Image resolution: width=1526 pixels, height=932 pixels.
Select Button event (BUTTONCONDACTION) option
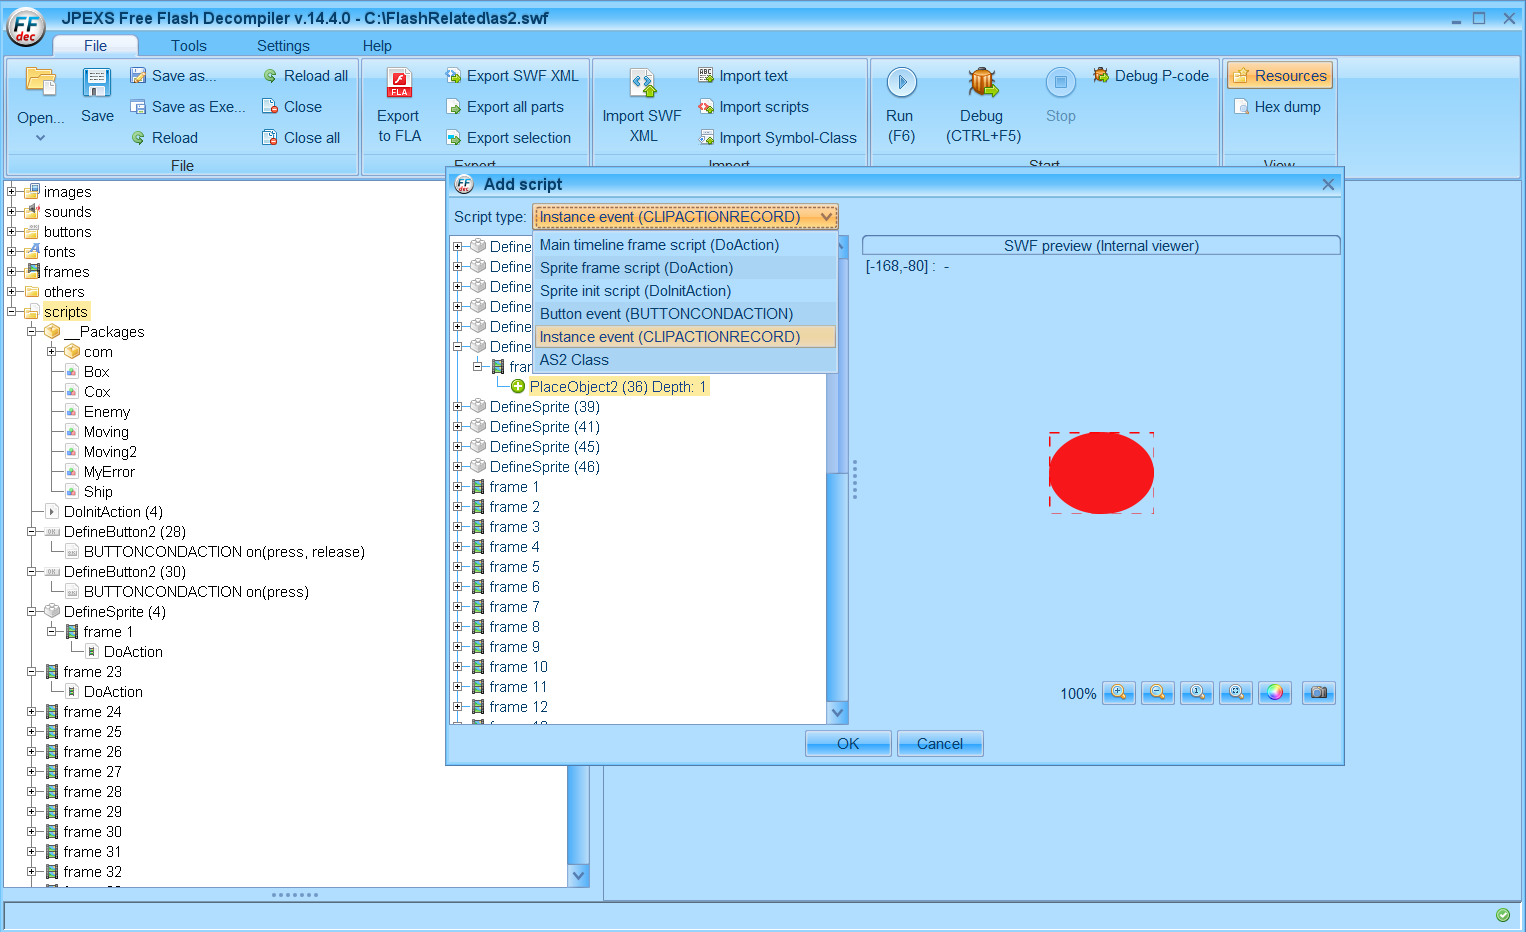click(x=686, y=314)
